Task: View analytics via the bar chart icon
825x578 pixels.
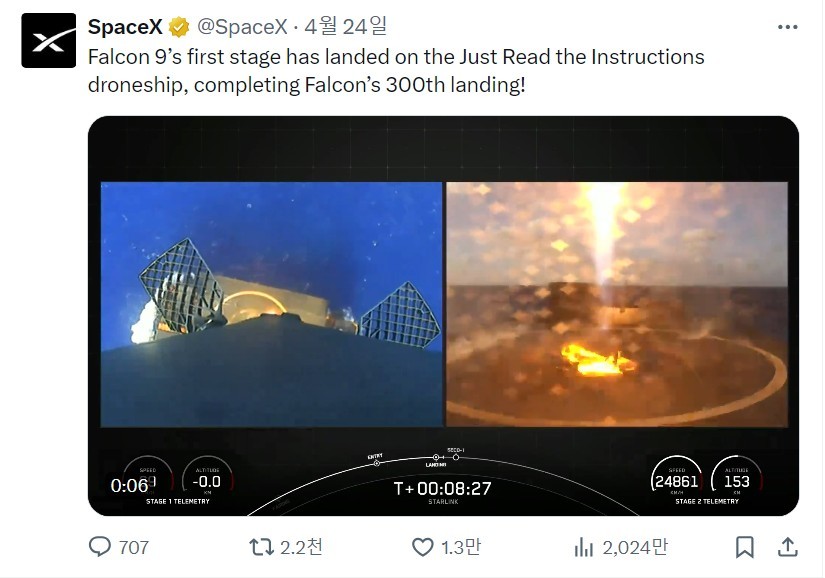Action: pos(583,547)
